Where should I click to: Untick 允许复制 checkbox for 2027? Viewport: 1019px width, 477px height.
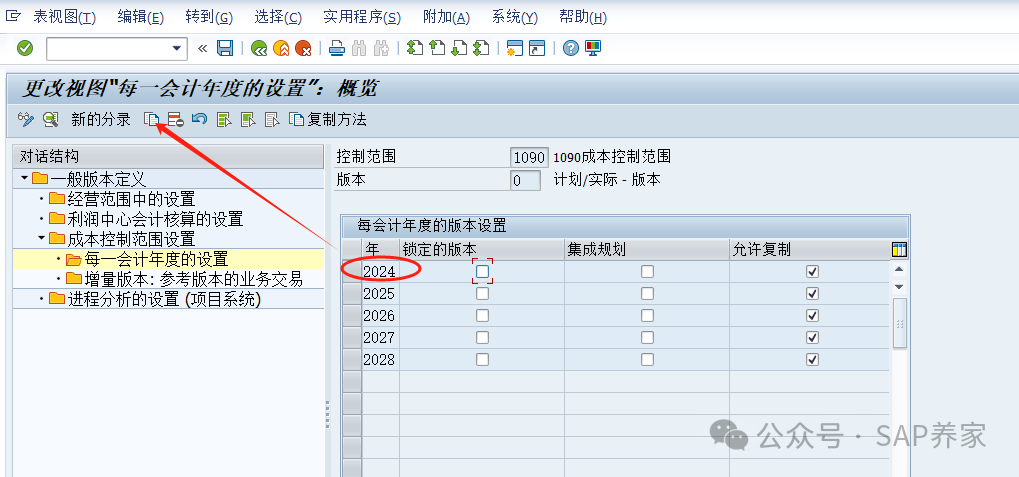click(812, 338)
